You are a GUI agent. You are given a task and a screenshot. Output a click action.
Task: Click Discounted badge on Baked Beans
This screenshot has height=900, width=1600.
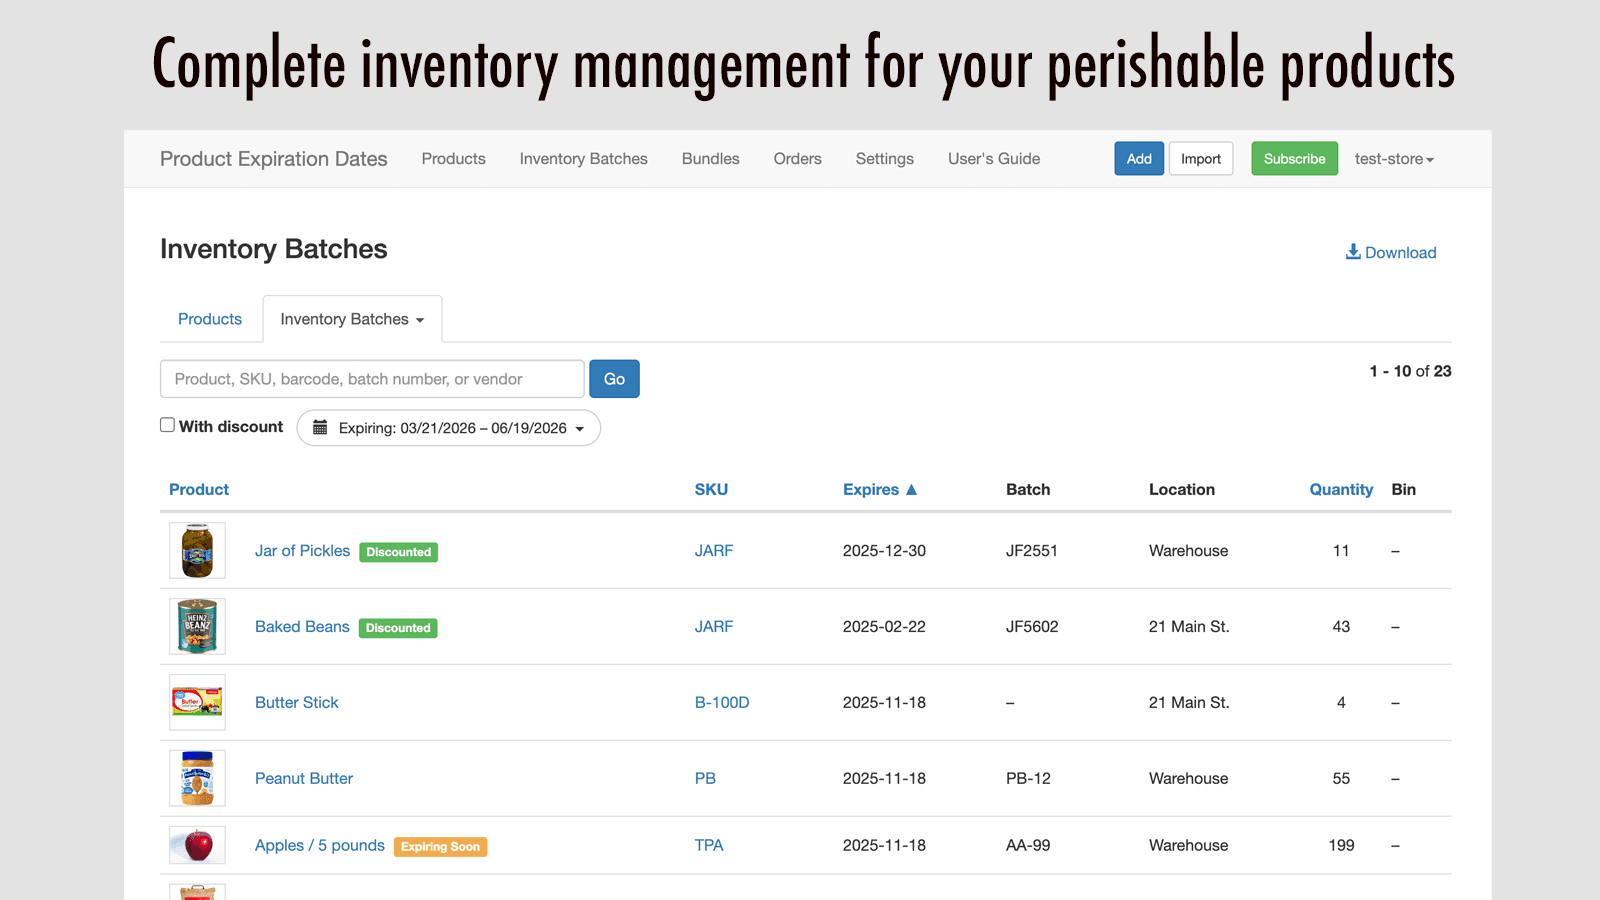click(x=398, y=628)
